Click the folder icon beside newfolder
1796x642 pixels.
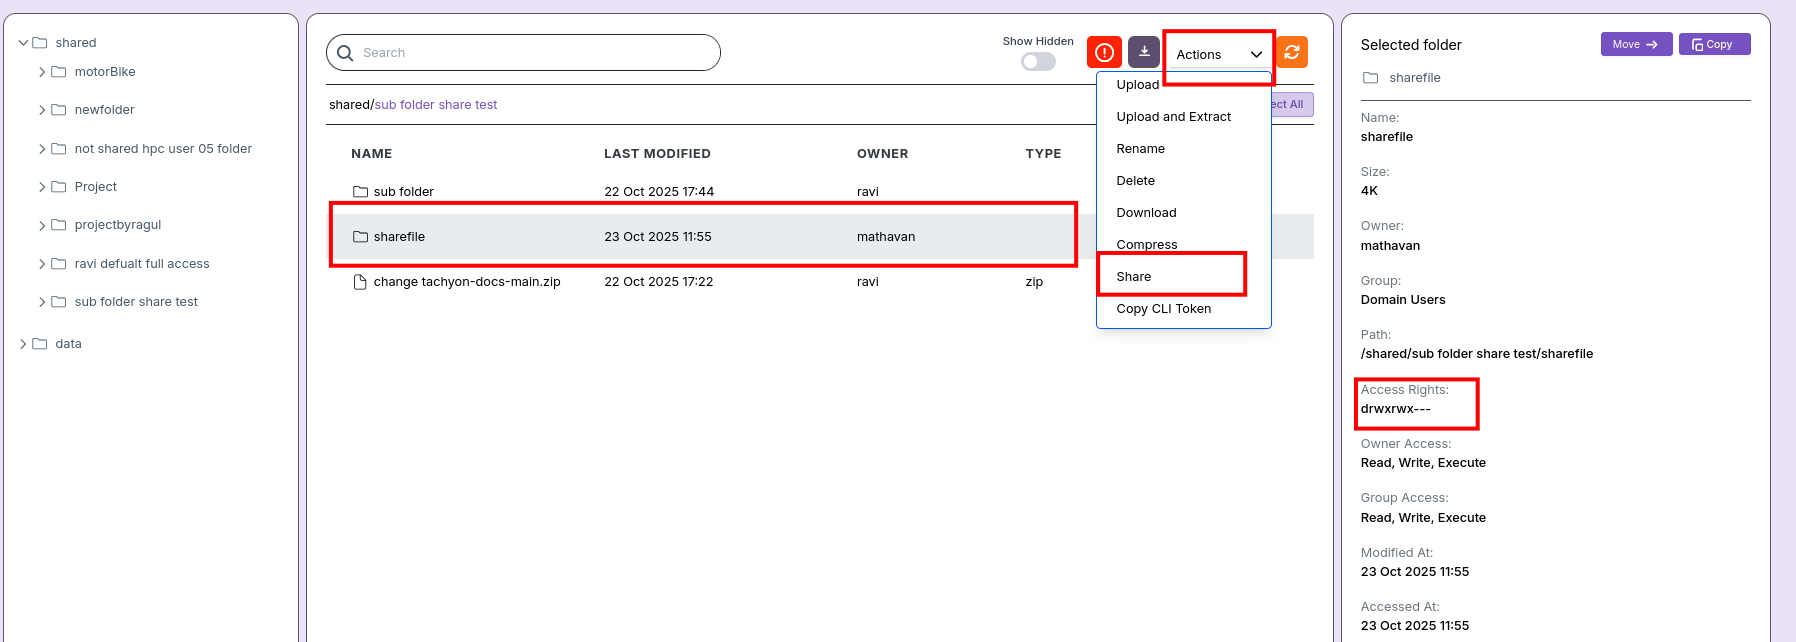coord(59,110)
